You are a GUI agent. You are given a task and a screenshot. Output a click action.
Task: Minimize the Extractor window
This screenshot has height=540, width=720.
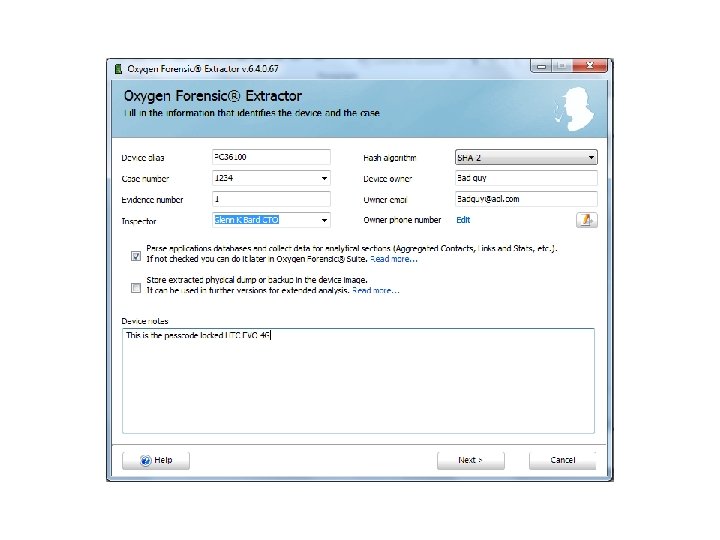tap(541, 67)
